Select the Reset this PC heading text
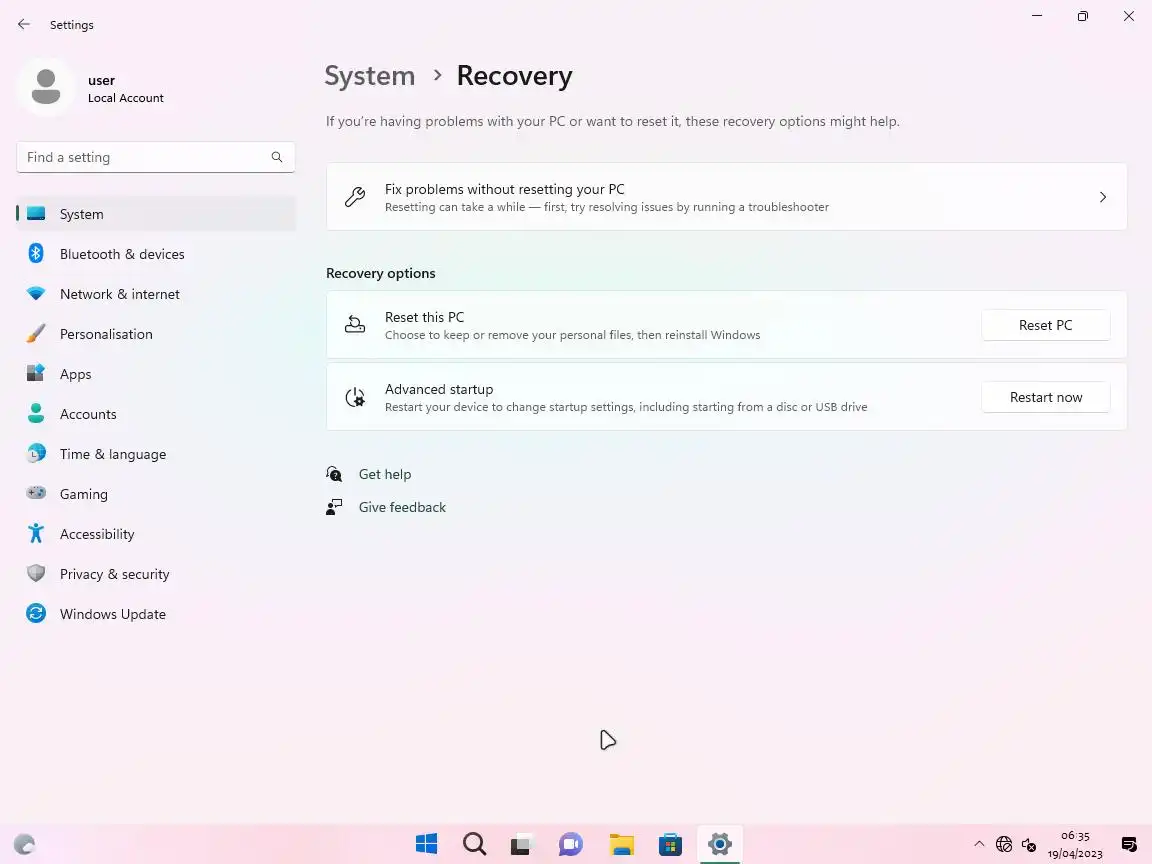 tap(425, 317)
